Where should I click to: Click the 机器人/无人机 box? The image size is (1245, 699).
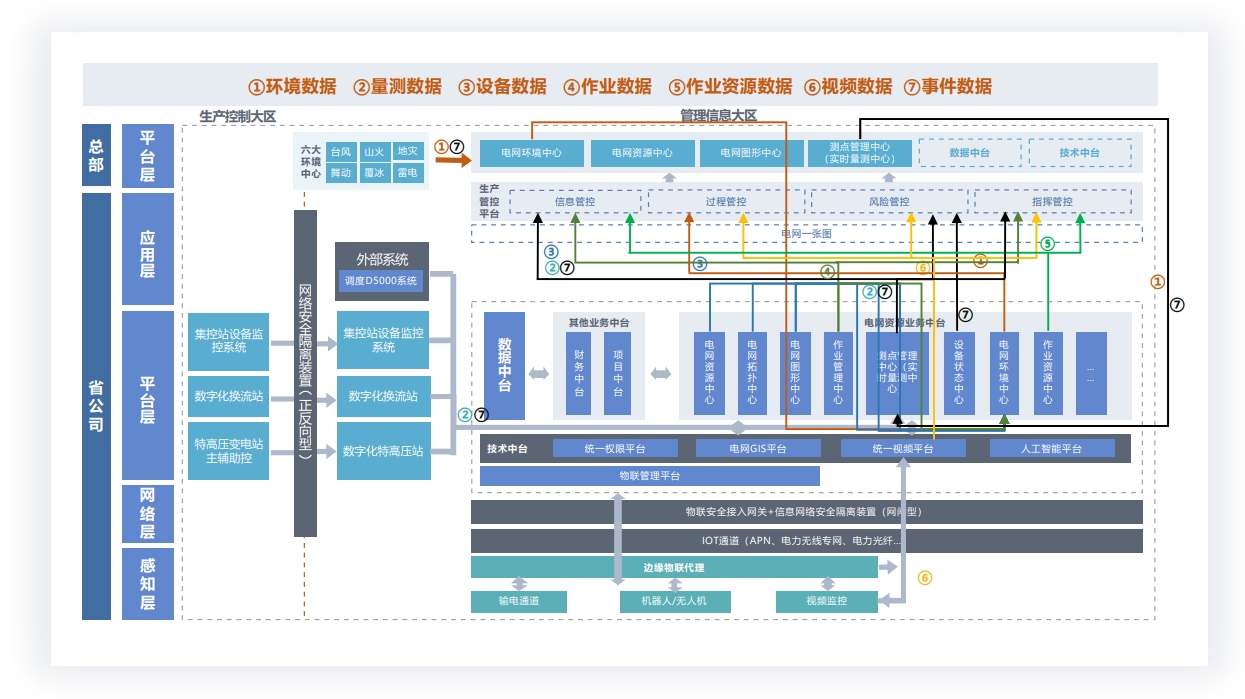tap(675, 601)
